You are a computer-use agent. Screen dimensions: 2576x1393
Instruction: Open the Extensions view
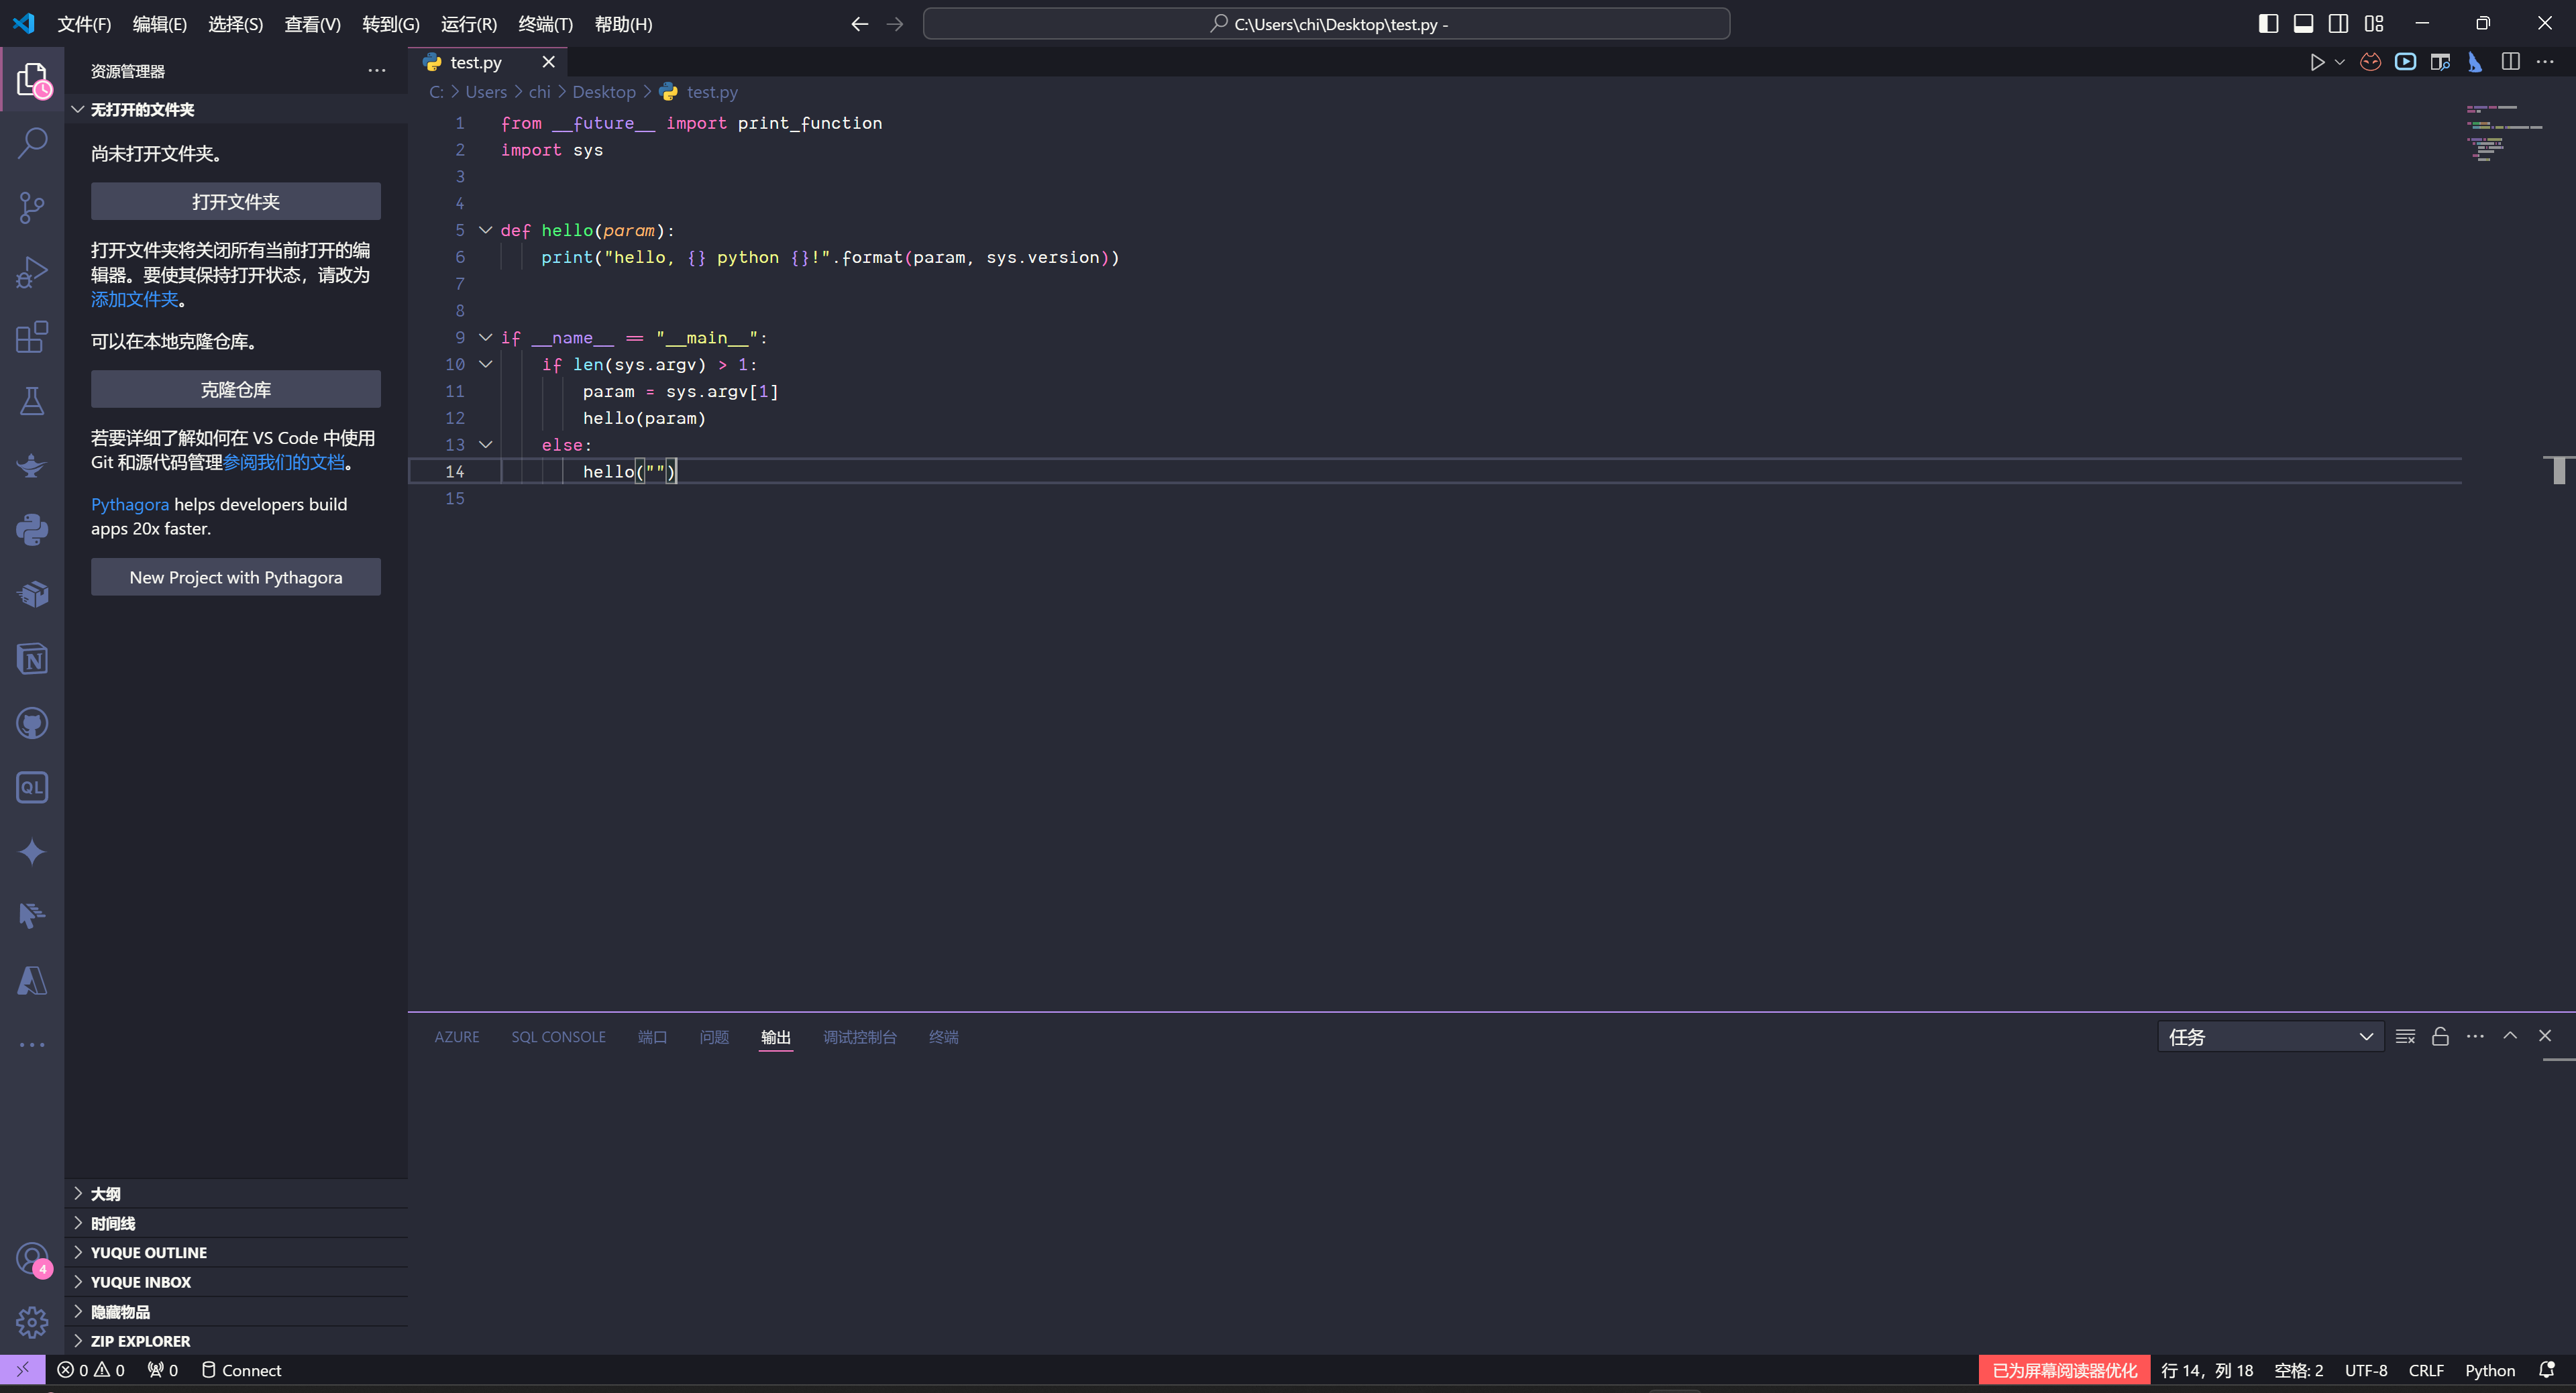pos(32,337)
